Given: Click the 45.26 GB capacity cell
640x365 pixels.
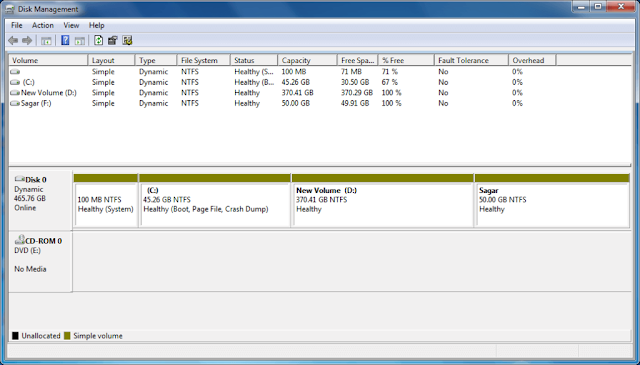Looking at the screenshot, I should [x=296, y=82].
